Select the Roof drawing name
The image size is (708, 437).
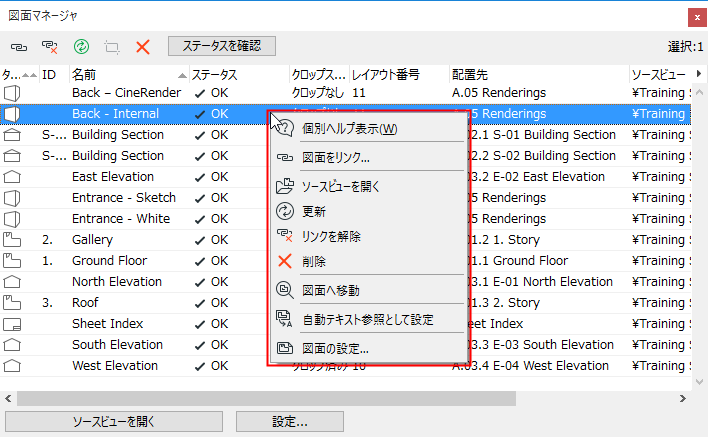click(x=85, y=302)
